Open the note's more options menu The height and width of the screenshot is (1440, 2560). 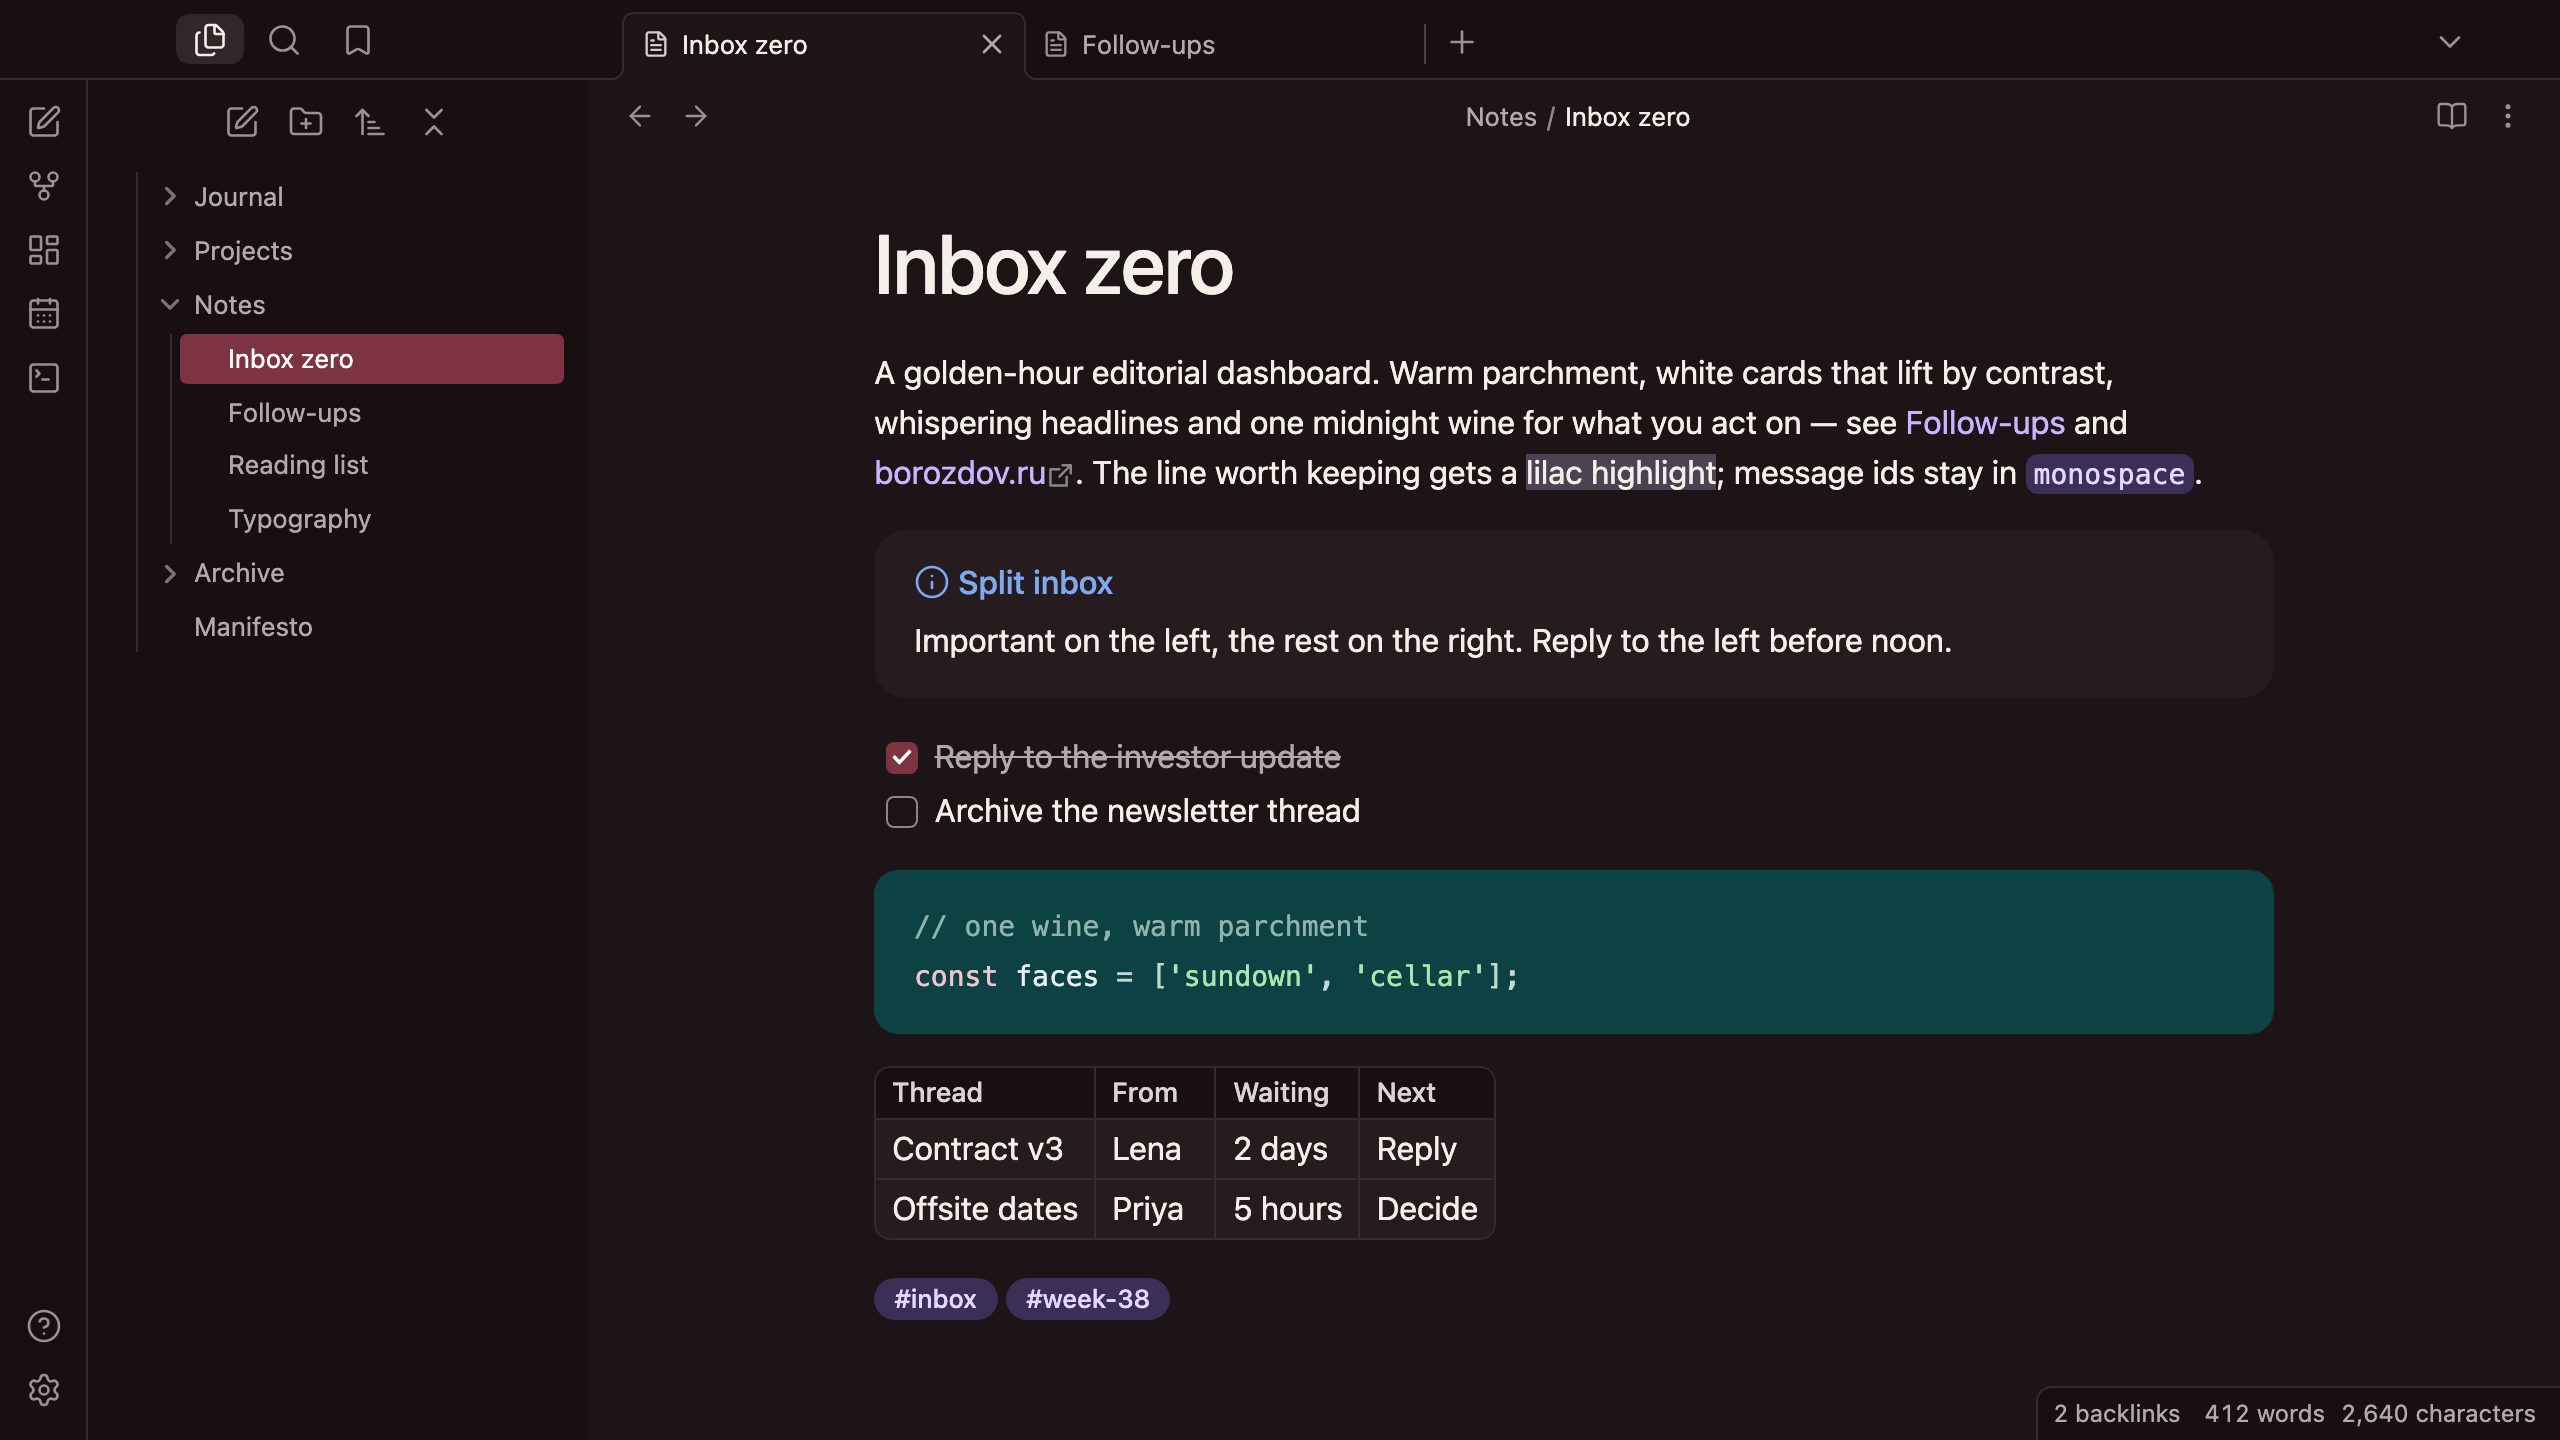(2508, 116)
